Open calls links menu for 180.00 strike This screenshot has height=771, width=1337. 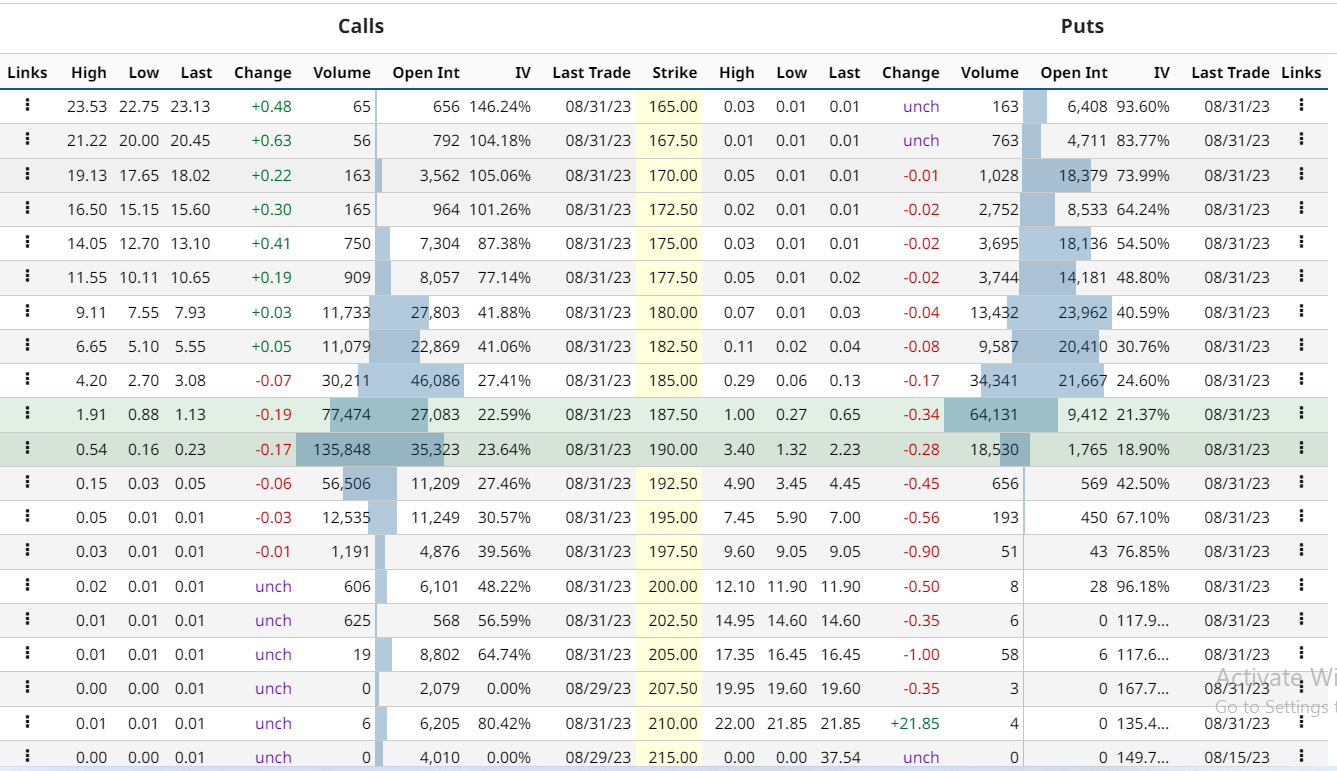pyautogui.click(x=27, y=311)
